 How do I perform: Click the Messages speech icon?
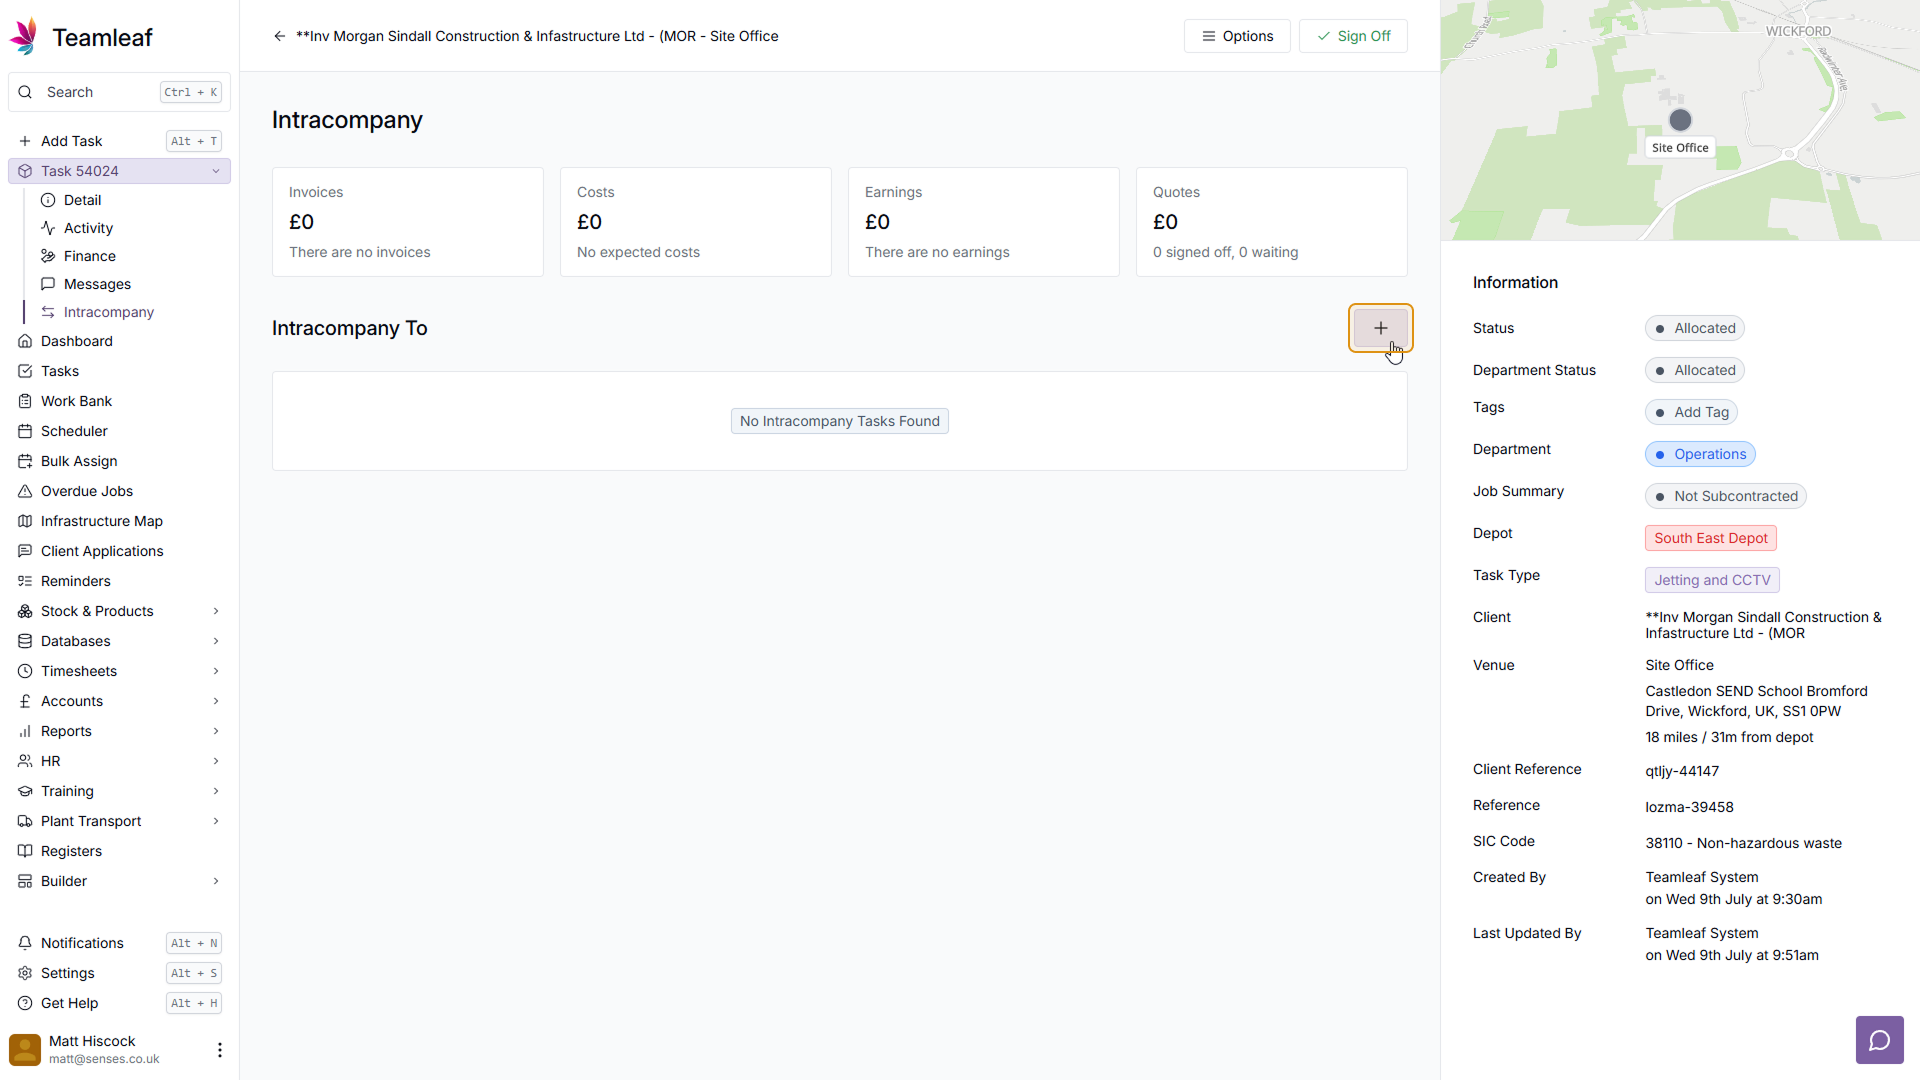(x=48, y=284)
